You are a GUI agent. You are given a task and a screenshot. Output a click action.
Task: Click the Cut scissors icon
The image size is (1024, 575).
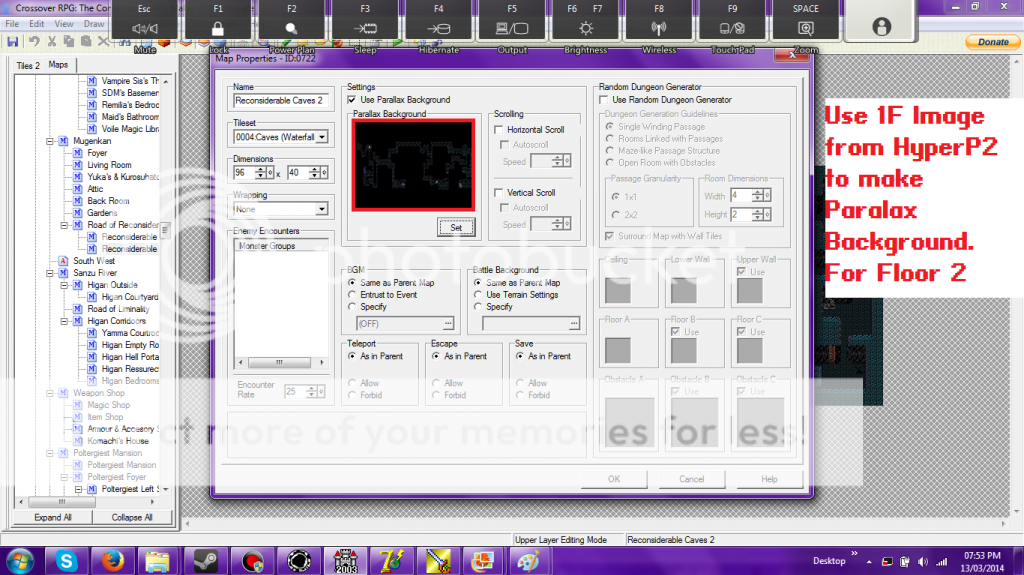(52, 42)
